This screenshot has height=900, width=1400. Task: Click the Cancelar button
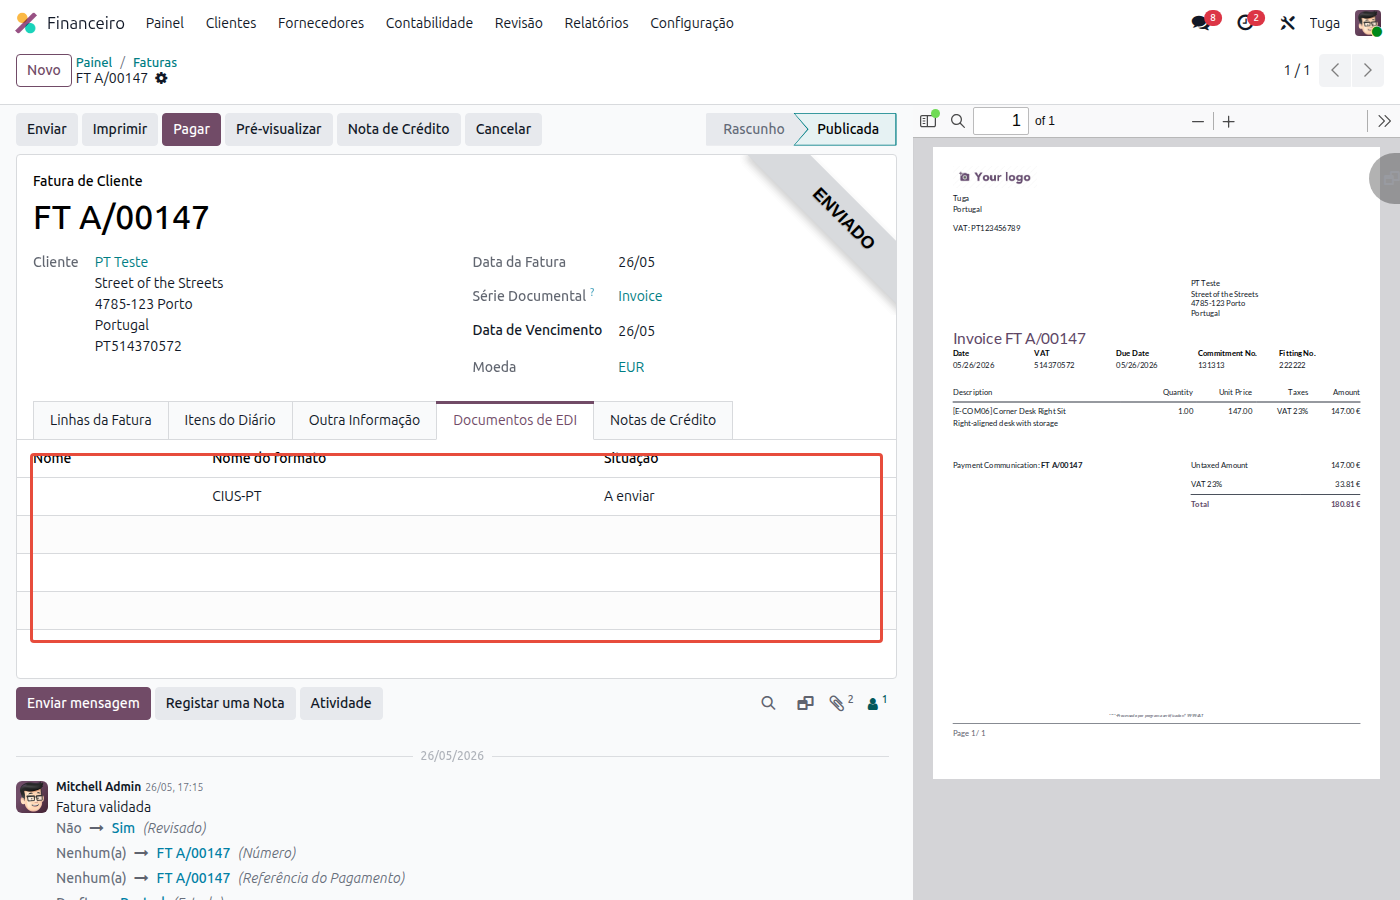pos(503,129)
